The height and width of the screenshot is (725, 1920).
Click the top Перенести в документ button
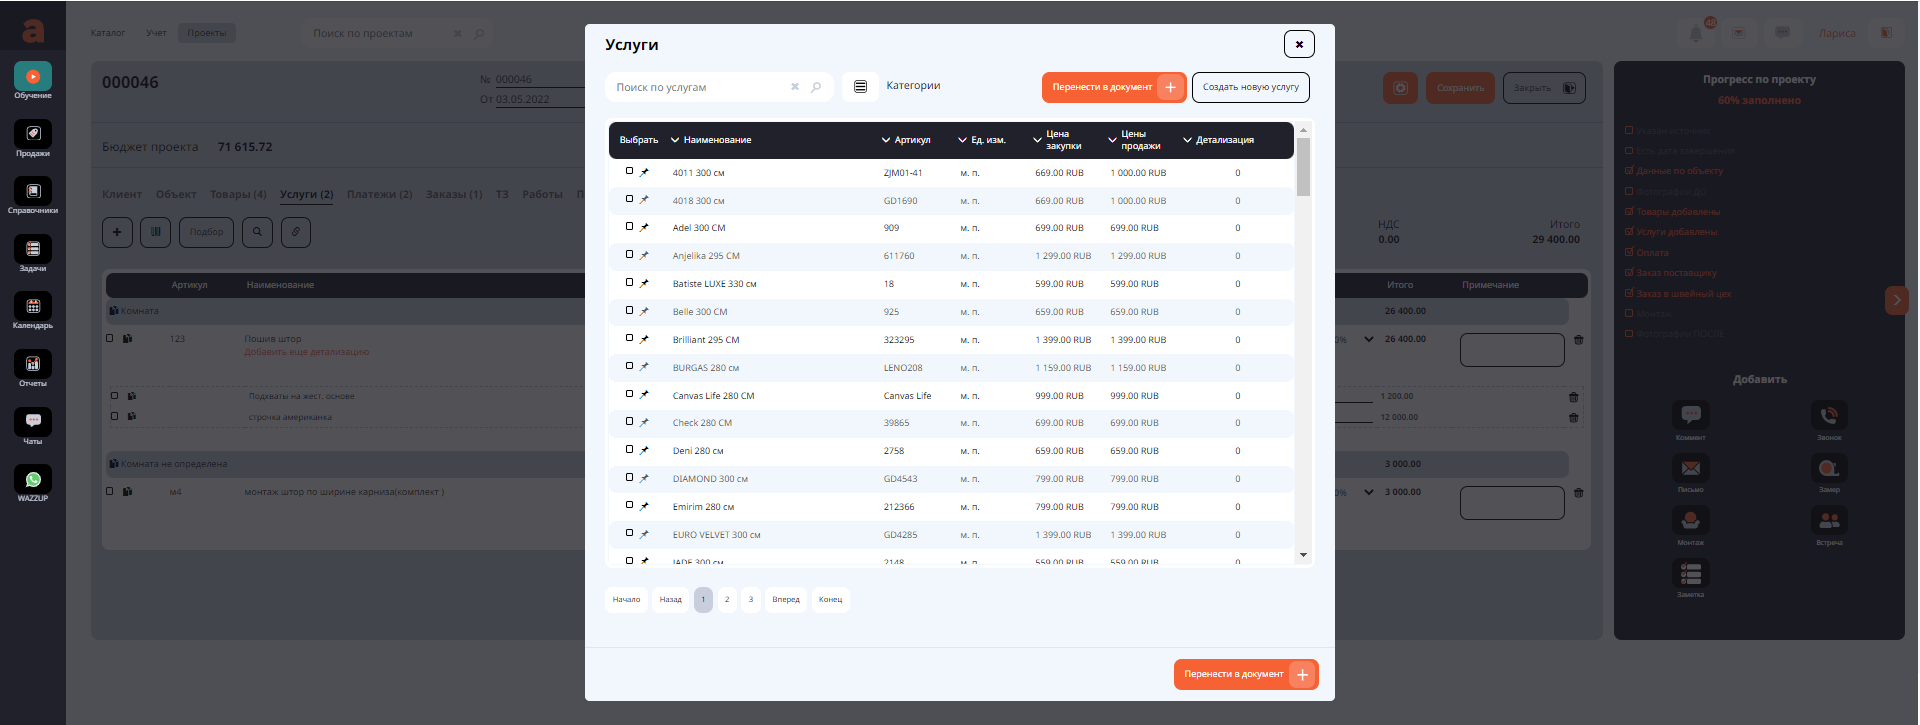1113,88
